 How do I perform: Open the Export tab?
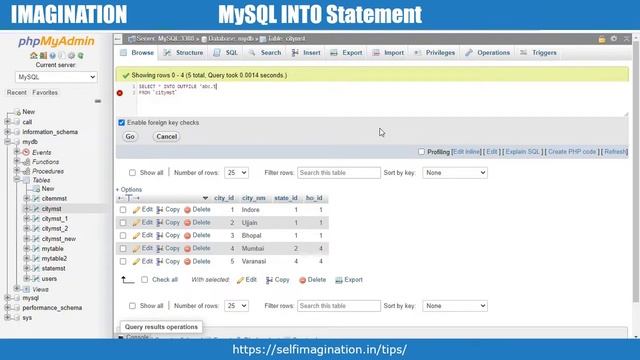[x=346, y=53]
